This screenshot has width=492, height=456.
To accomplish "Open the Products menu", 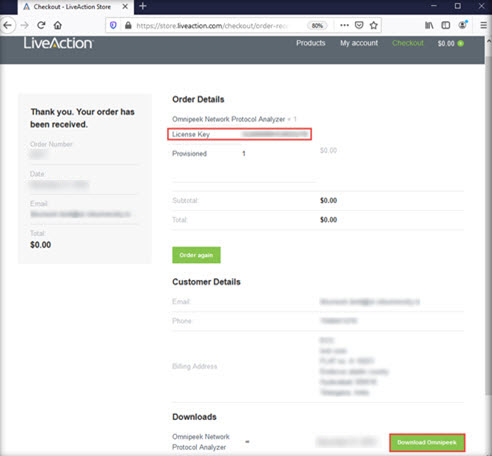I will point(311,43).
